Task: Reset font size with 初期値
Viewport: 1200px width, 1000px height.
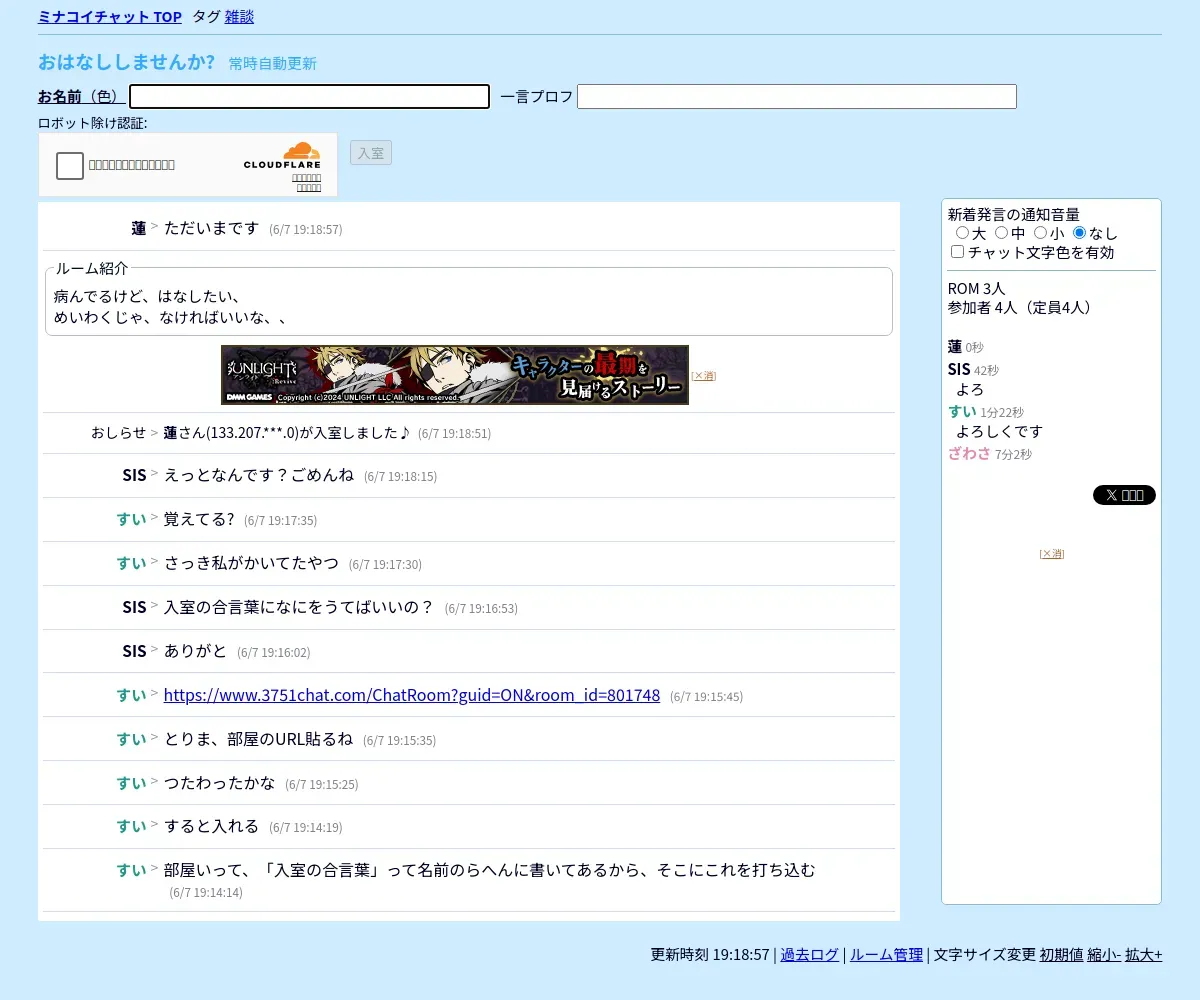Action: 1061,955
